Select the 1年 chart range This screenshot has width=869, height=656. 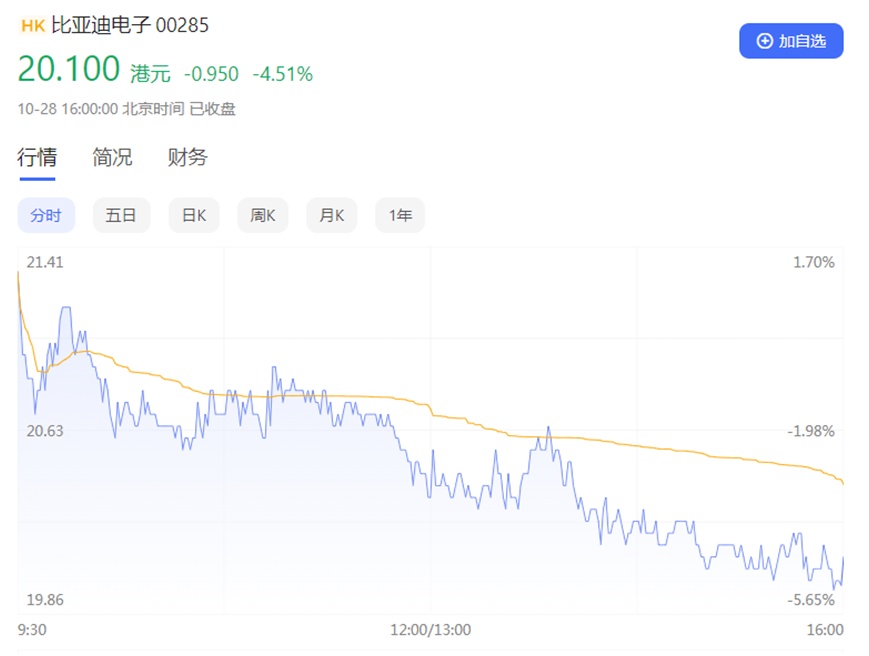(400, 215)
